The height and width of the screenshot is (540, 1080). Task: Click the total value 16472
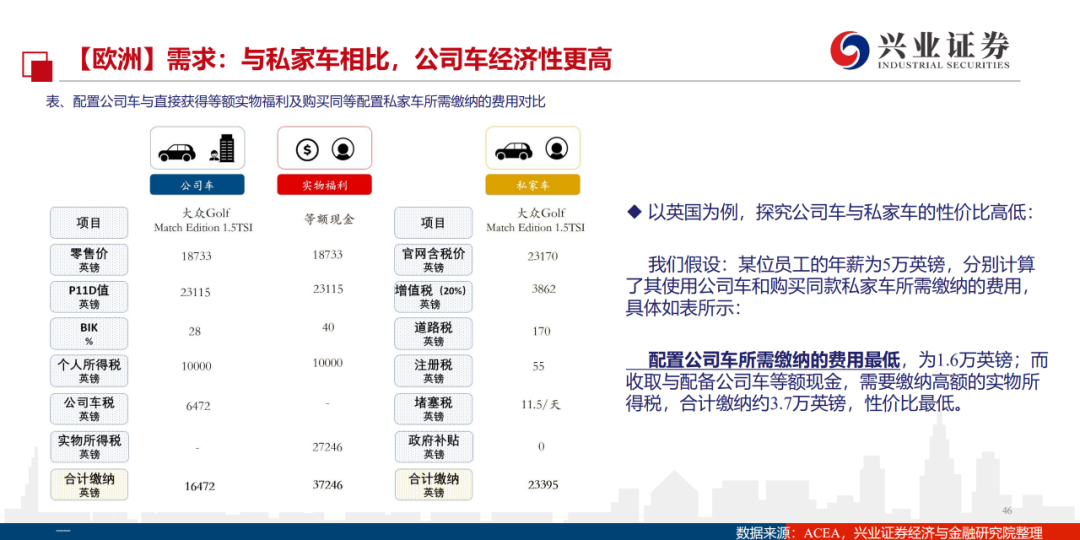click(200, 486)
